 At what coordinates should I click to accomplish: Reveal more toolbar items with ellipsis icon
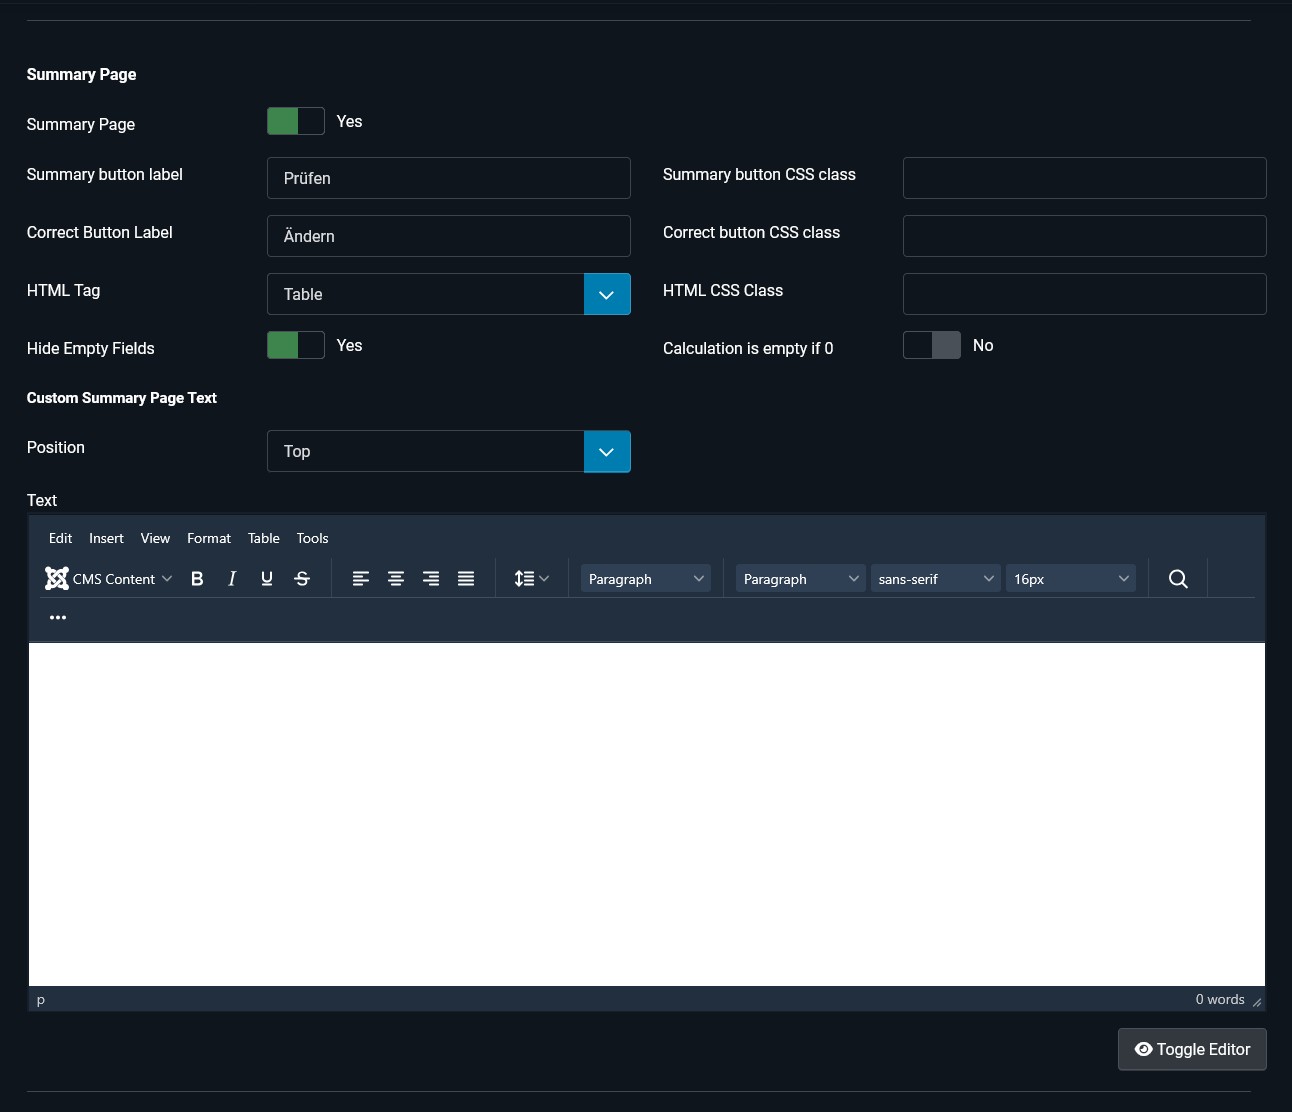[58, 617]
